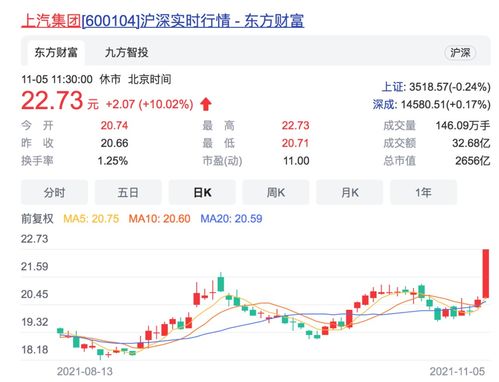The height and width of the screenshot is (382, 499).
Task: Select the 周K chart view
Action: pyautogui.click(x=276, y=192)
